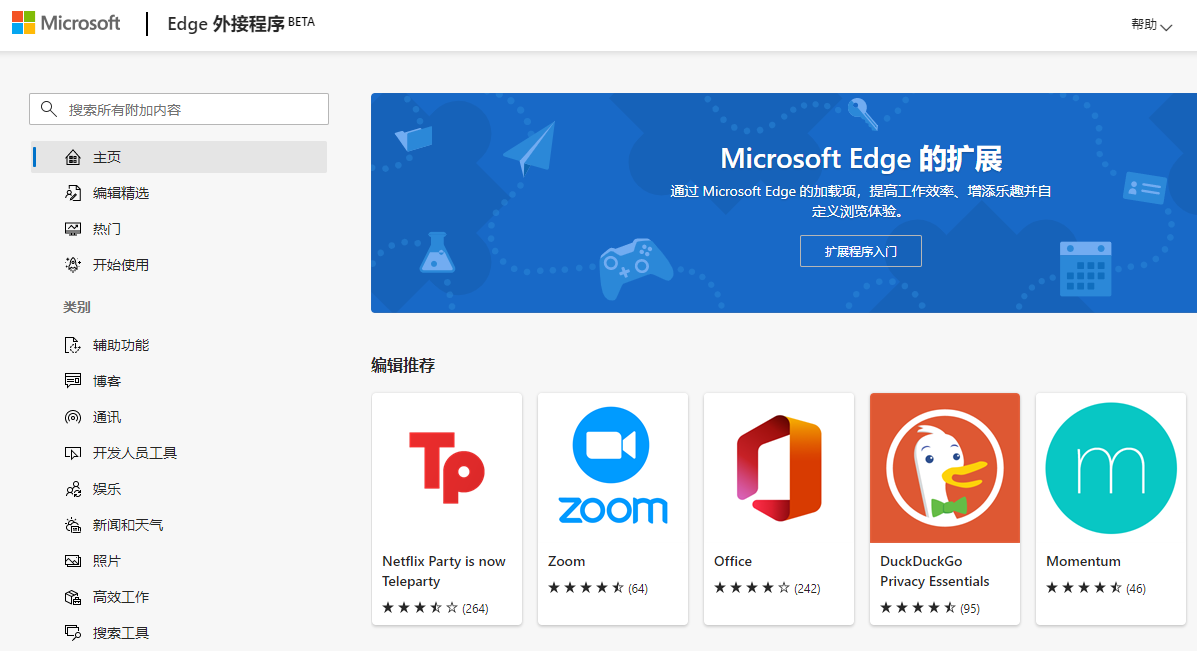This screenshot has width=1197, height=651.
Task: Click the 新闻和天气 weather icon
Action: (x=73, y=525)
